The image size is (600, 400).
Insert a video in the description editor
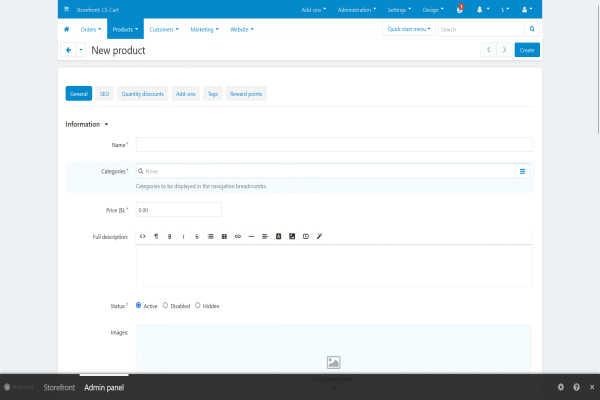pos(306,237)
